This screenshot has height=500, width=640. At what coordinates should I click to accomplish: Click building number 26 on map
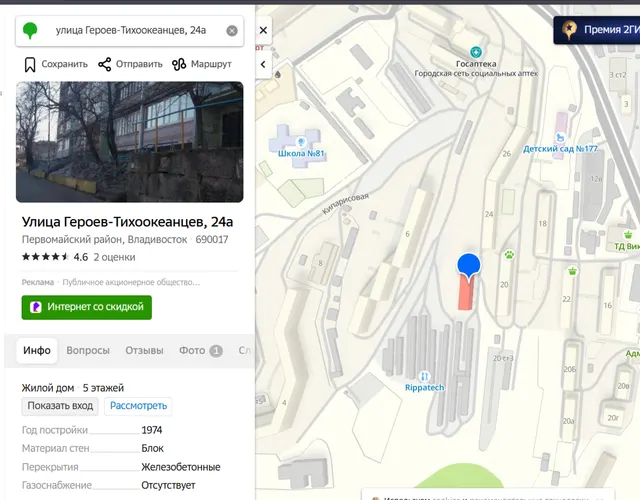(x=507, y=154)
